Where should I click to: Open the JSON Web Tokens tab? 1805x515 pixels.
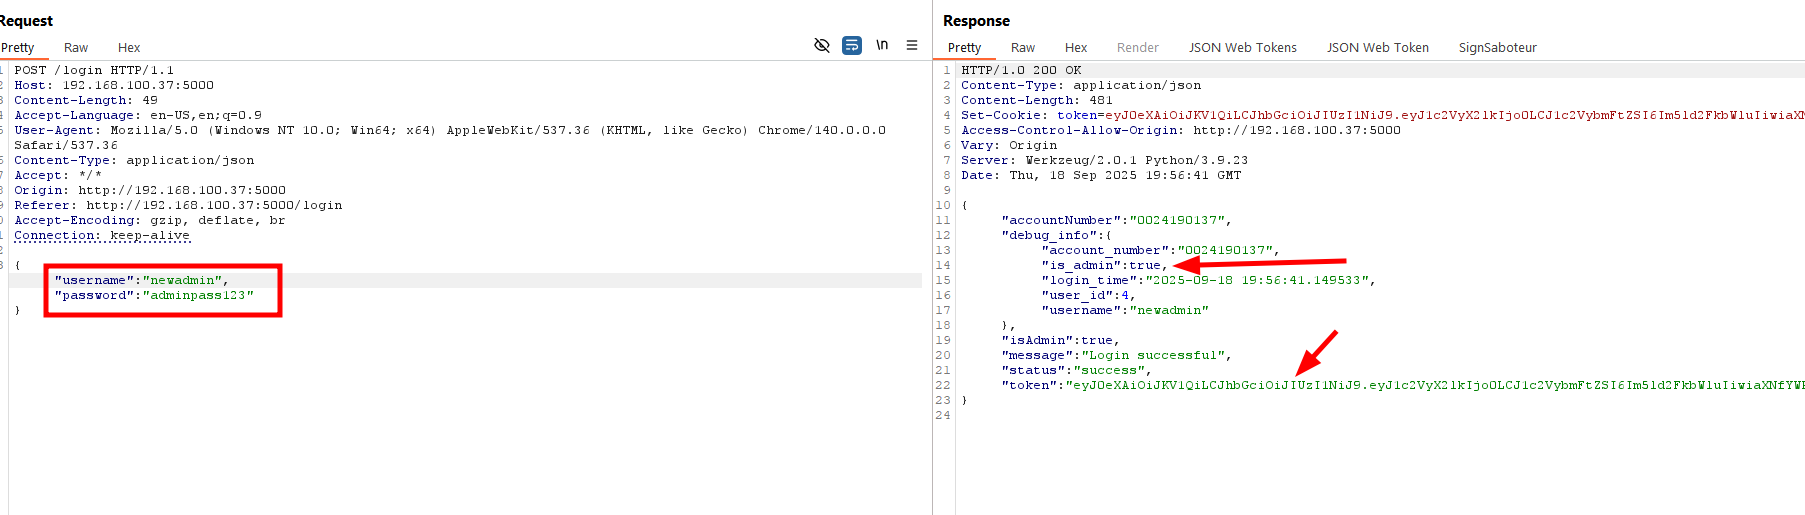click(1242, 48)
